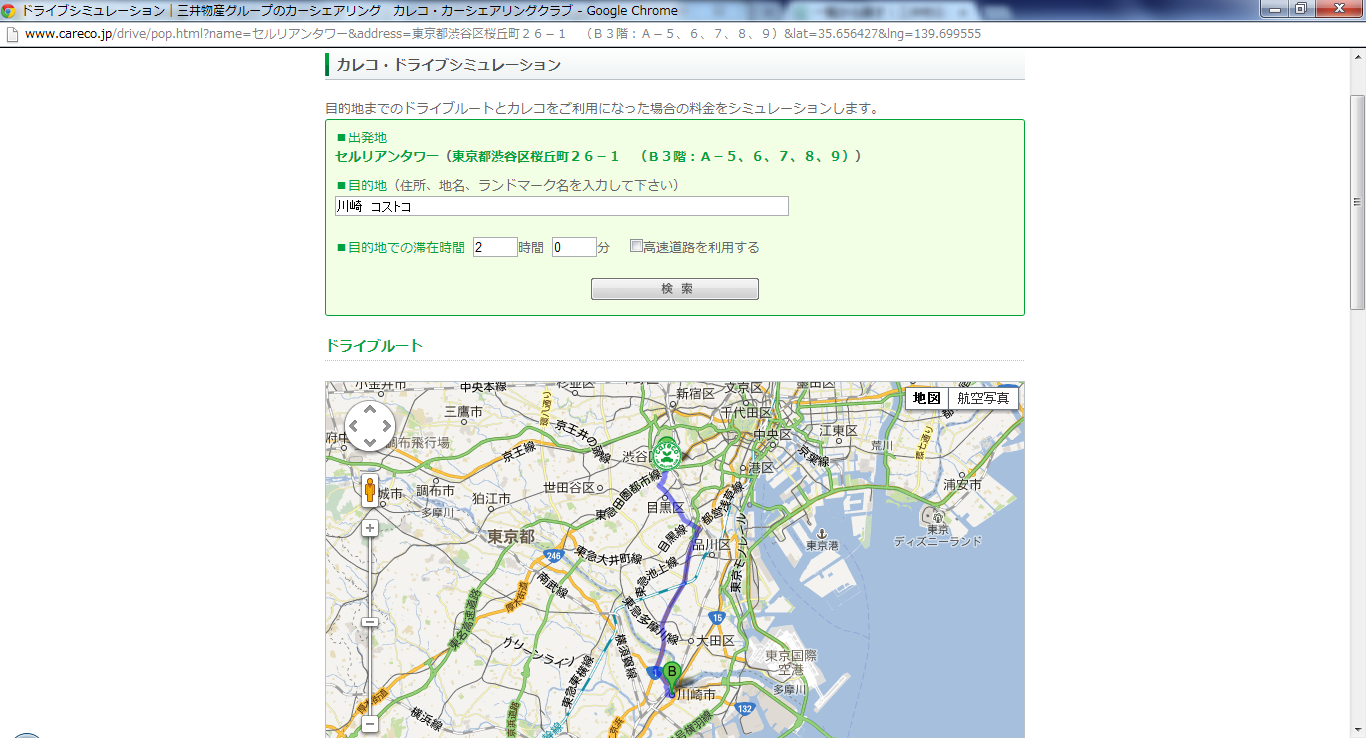
Task: Click the route 1 shield beside marker B
Action: (654, 674)
